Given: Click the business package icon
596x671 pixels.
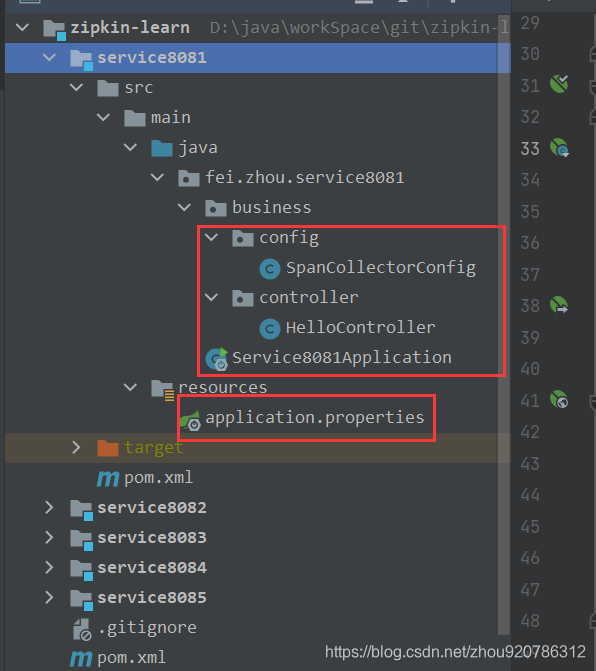Looking at the screenshot, I should (x=216, y=208).
